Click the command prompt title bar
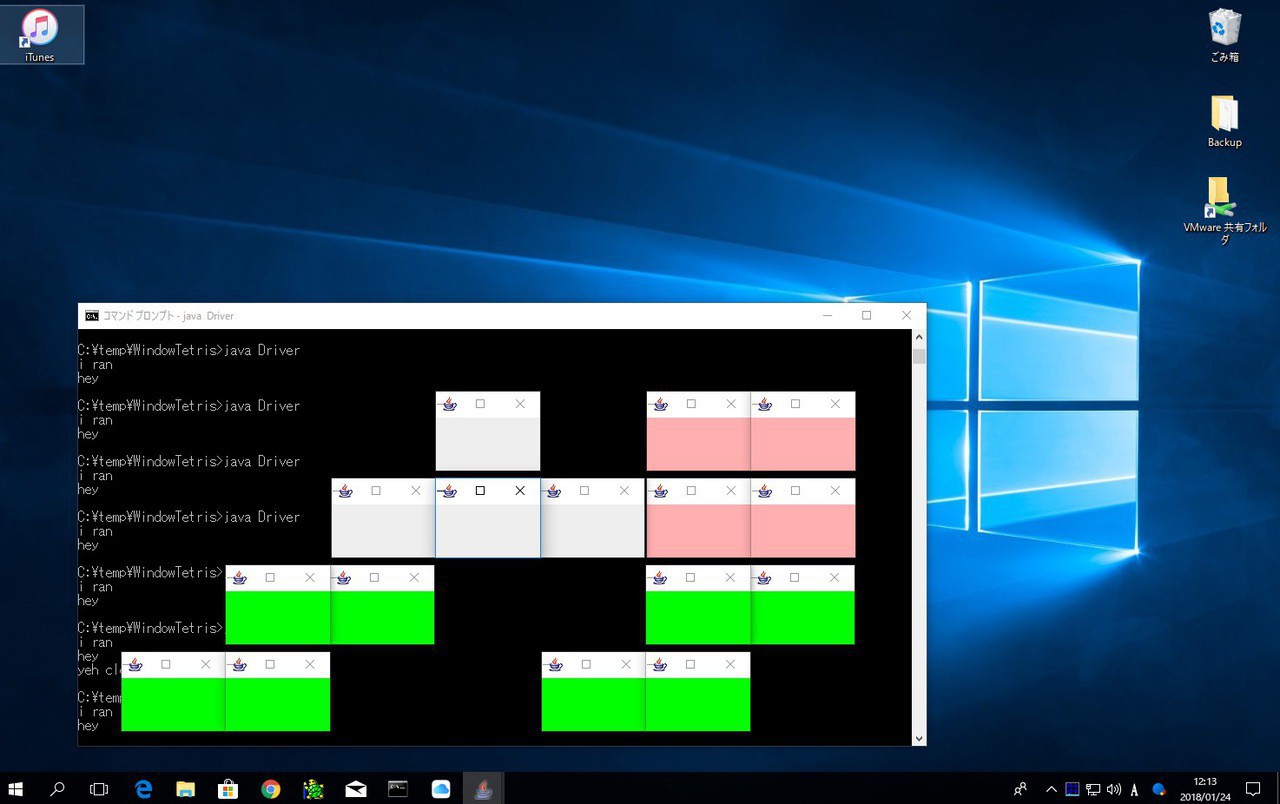 (x=500, y=316)
